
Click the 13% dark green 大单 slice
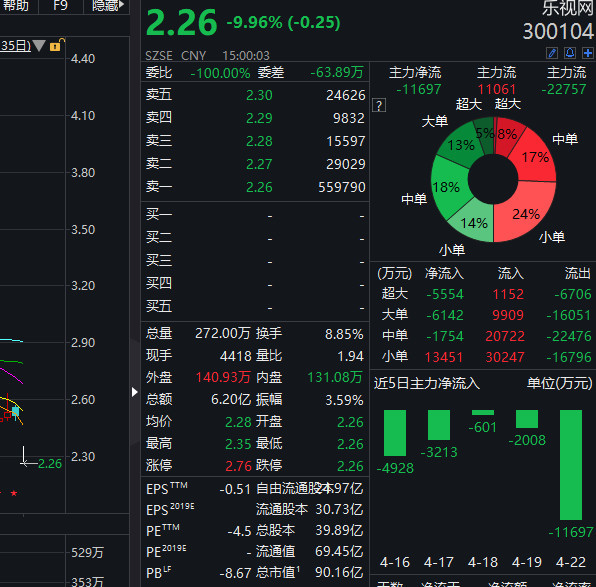pos(461,145)
